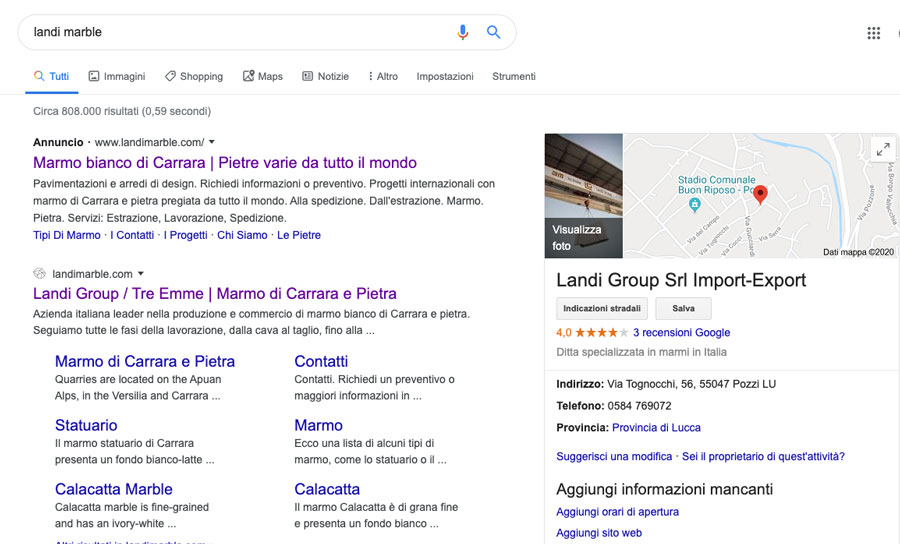This screenshot has height=544, width=900.
Task: Open Provincia di Lucca link
Action: tap(656, 428)
